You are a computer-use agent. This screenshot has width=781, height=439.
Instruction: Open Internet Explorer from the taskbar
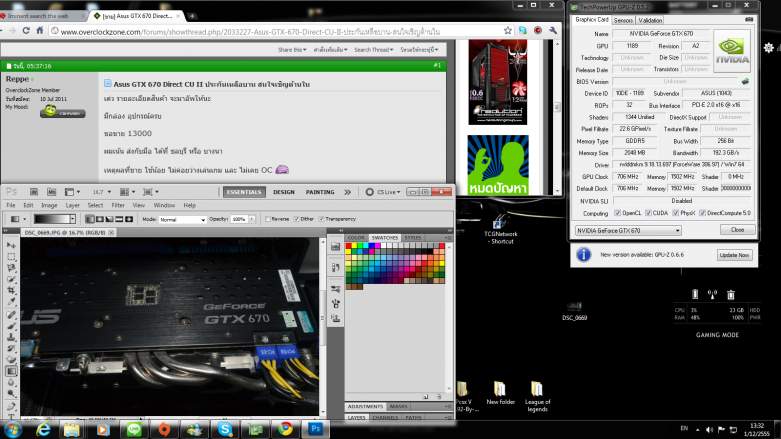[x=43, y=429]
